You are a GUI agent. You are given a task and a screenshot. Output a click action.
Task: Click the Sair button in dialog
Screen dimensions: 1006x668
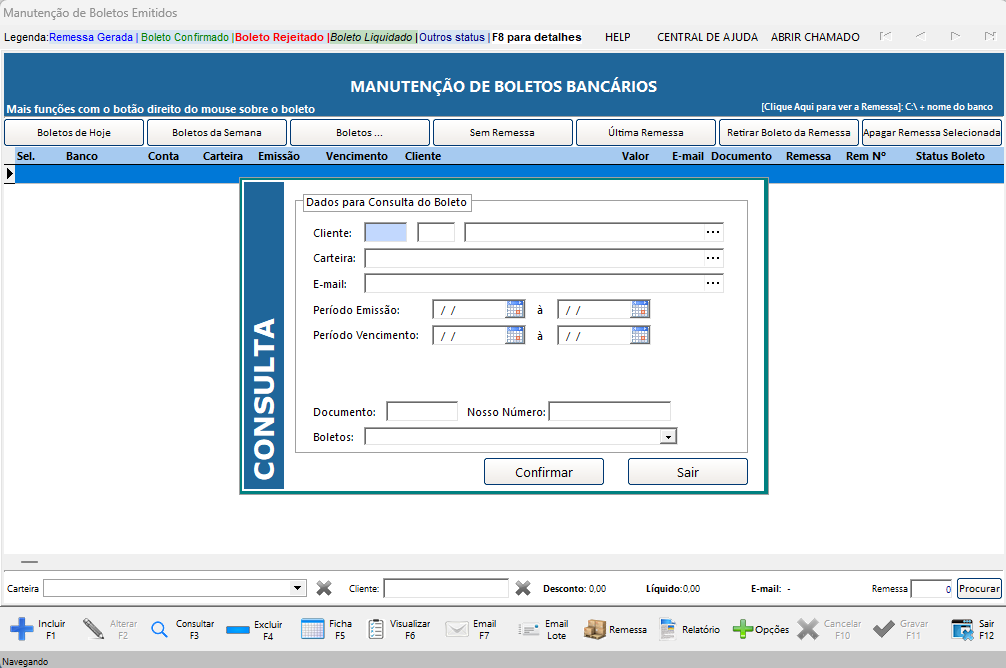coord(688,472)
